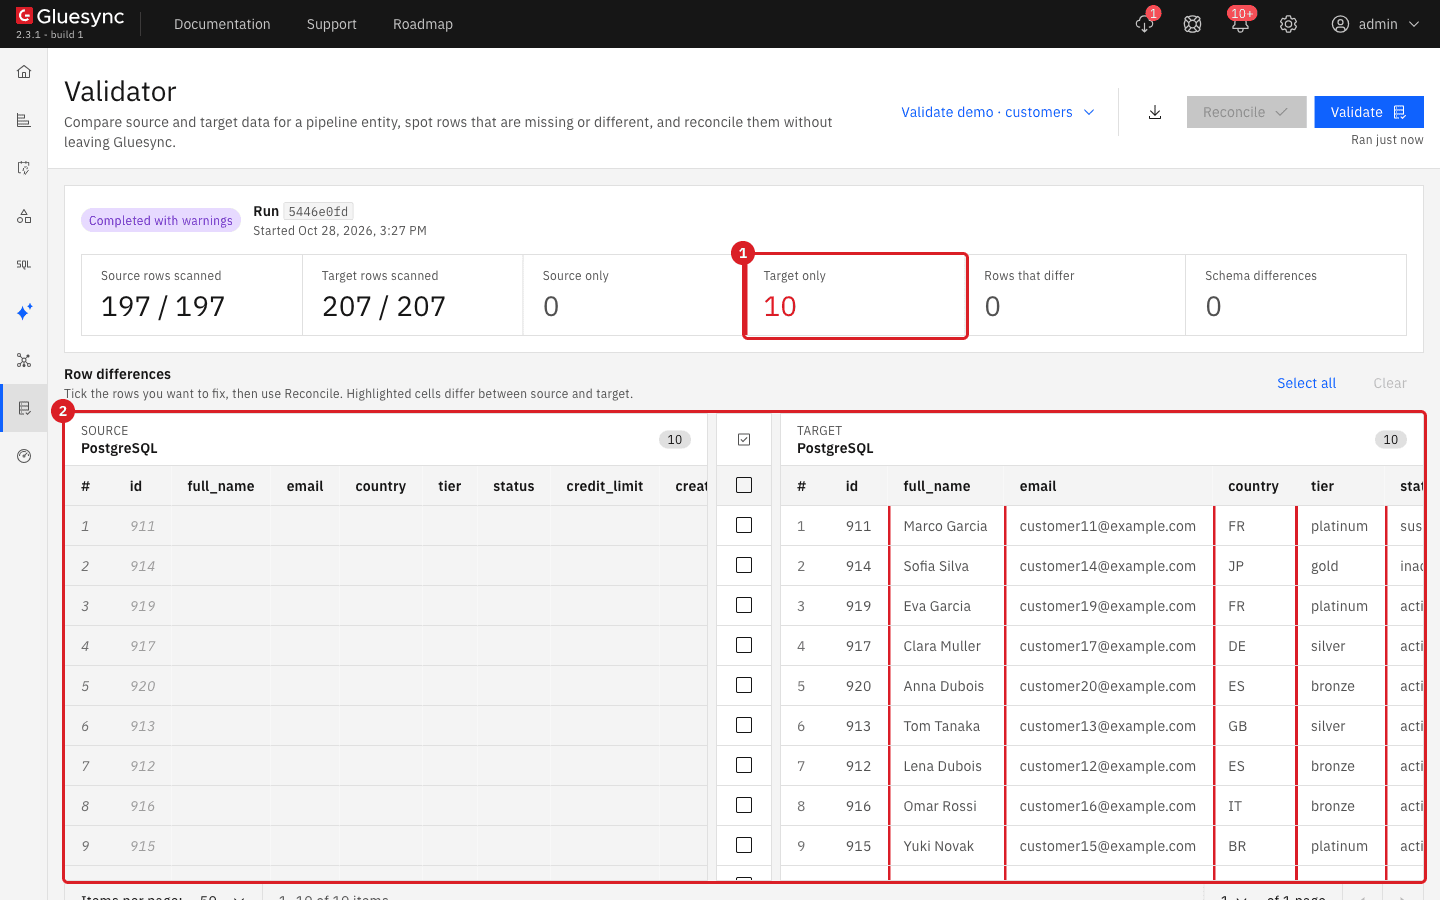The height and width of the screenshot is (900, 1440).
Task: Click the cloud download updates icon
Action: click(x=1145, y=24)
